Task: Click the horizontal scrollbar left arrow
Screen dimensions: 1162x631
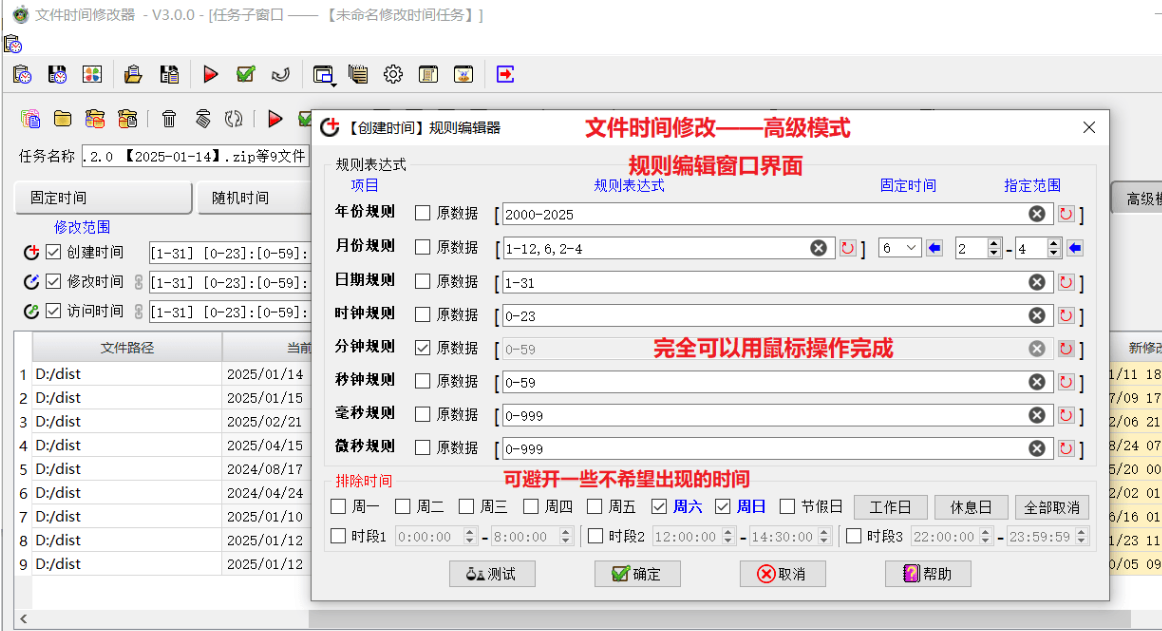Action: (23, 618)
